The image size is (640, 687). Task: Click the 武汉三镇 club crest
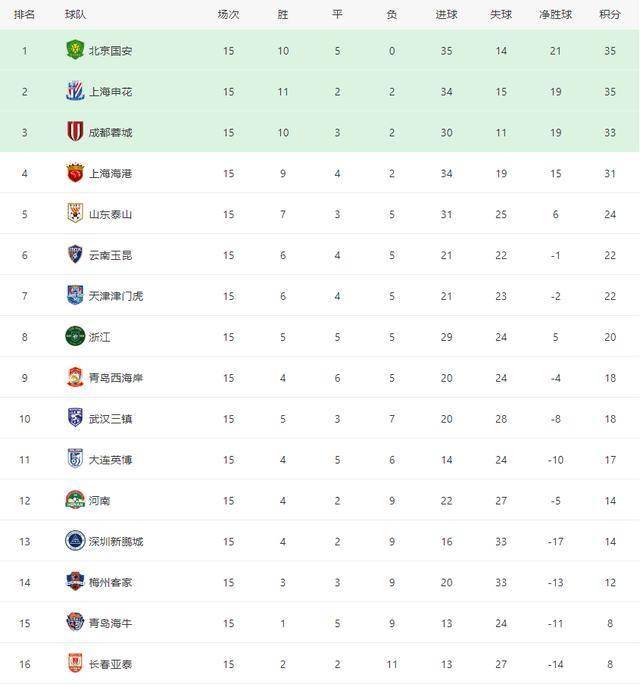pos(74,418)
